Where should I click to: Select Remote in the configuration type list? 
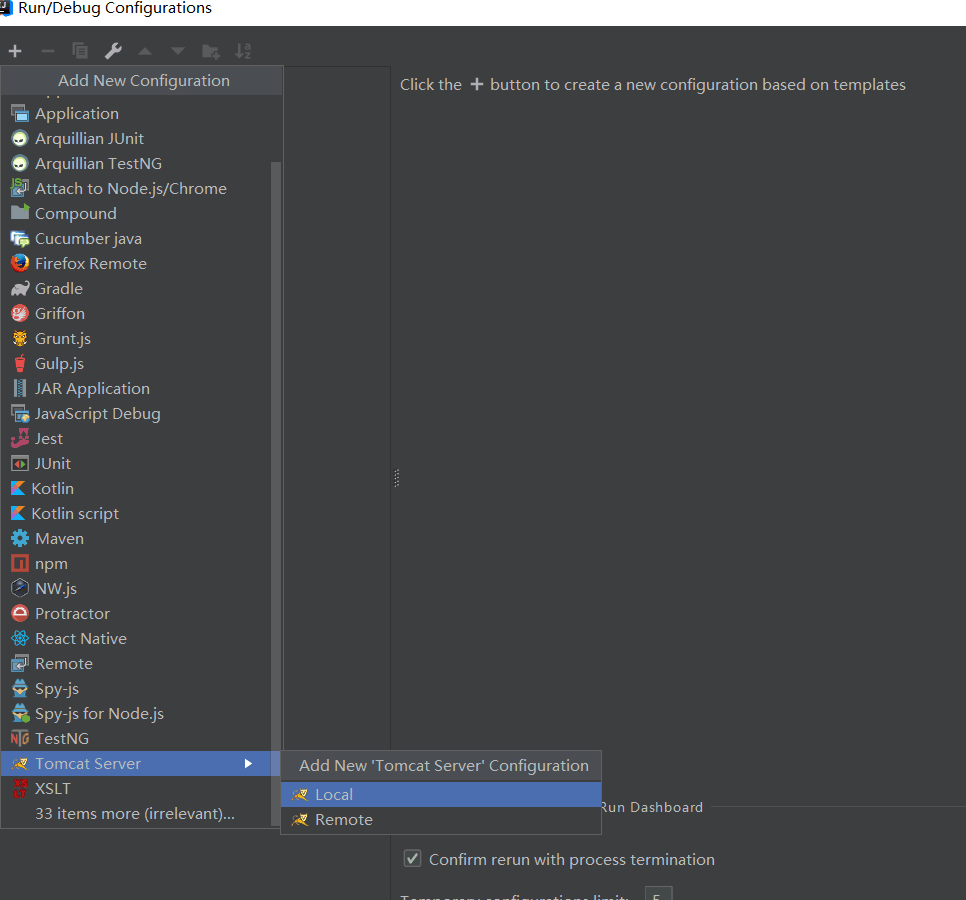point(136,663)
